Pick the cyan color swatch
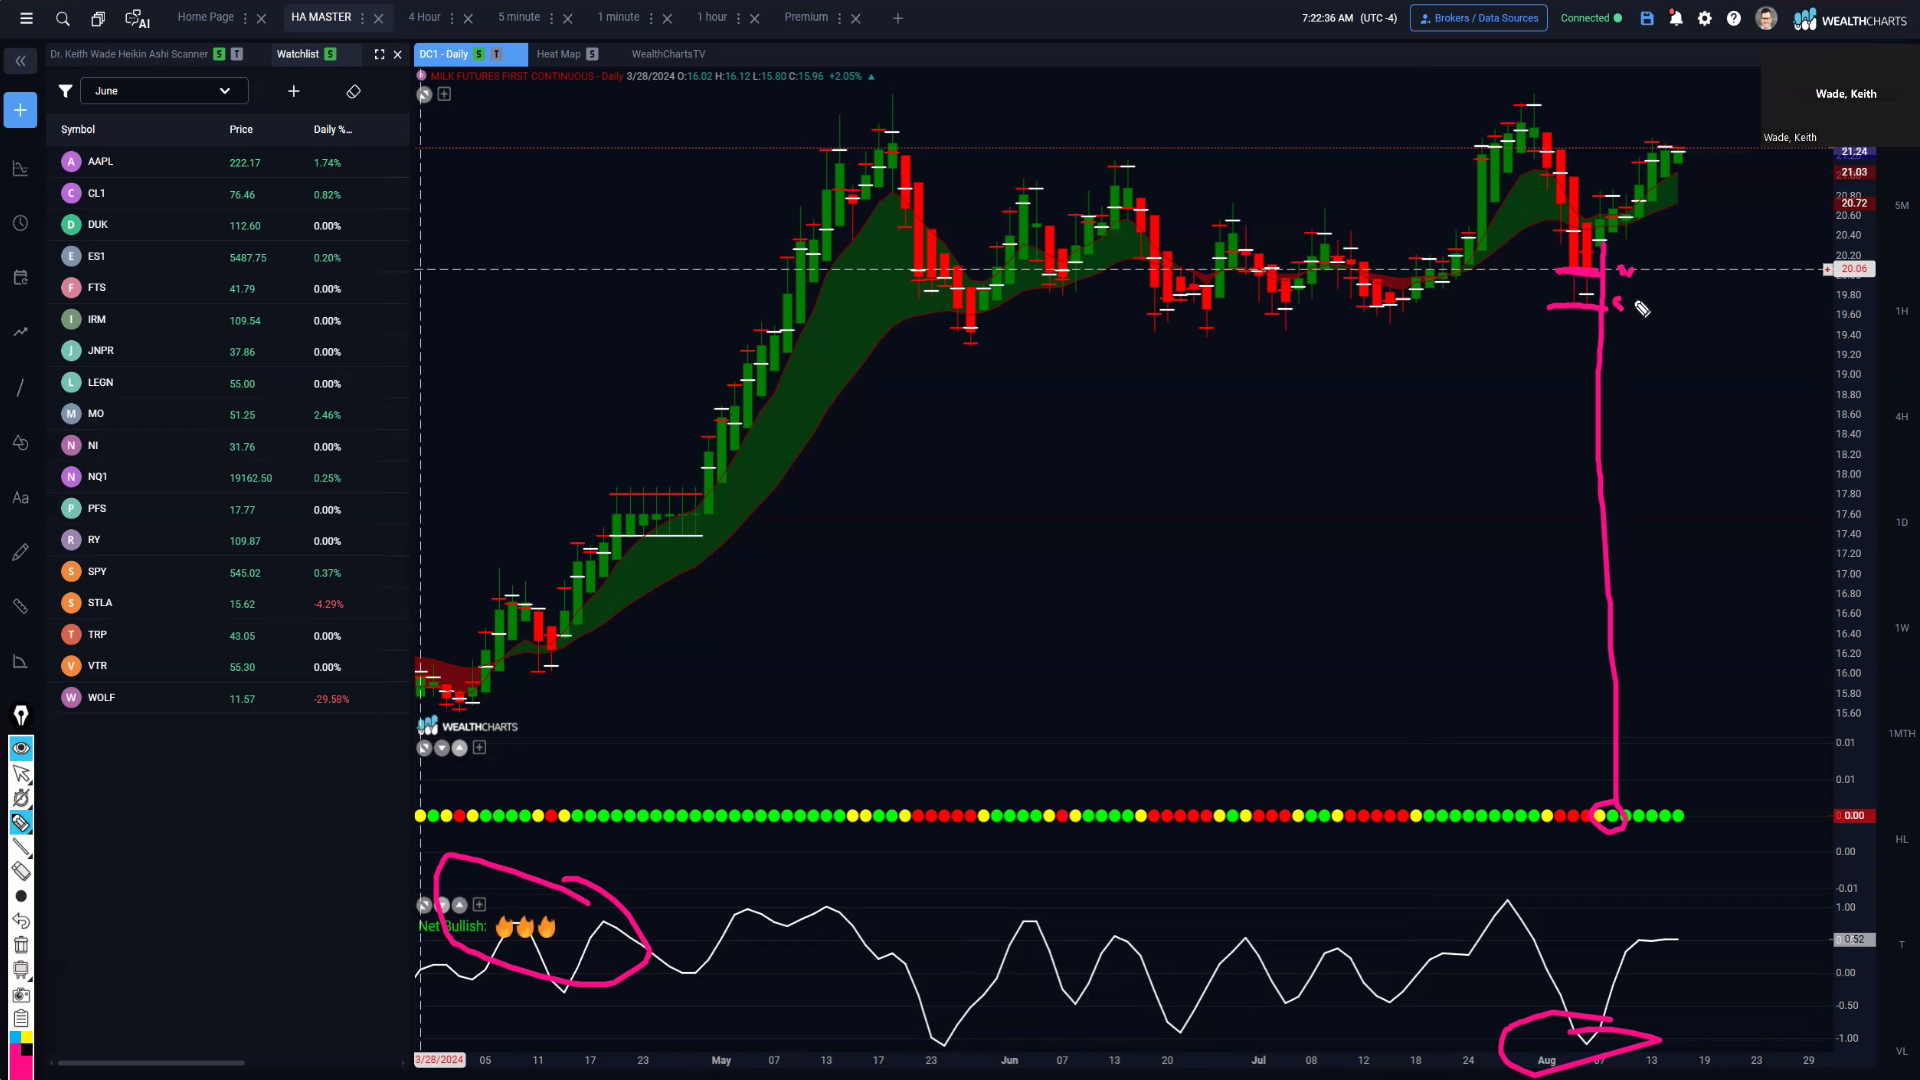This screenshot has width=1920, height=1080. (15, 1038)
